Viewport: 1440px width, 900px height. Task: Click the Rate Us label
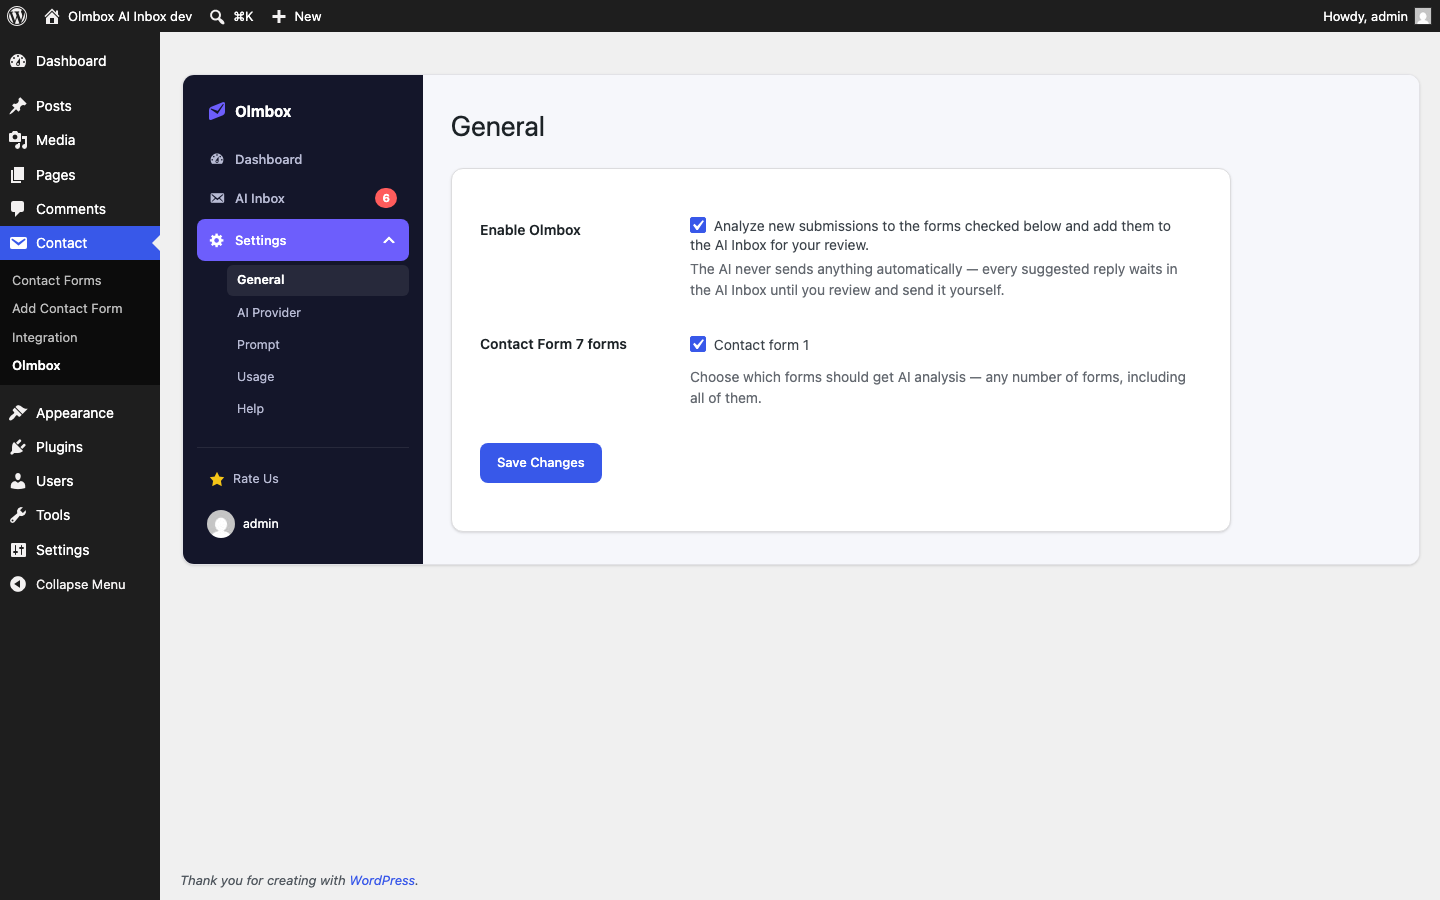point(256,479)
